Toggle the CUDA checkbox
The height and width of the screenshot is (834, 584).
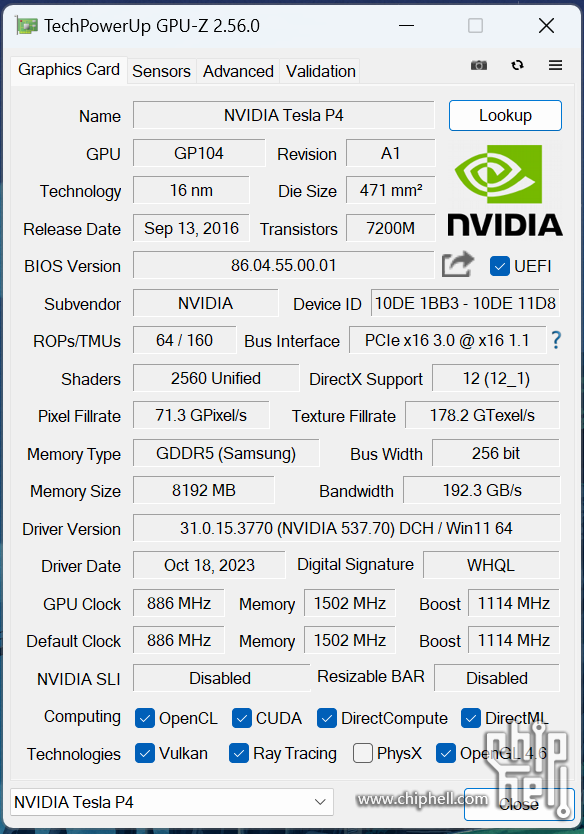(x=242, y=719)
